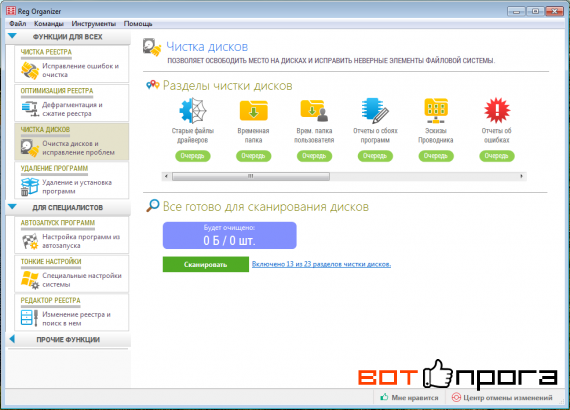Open the Включено 13 из 23 разделов link

[x=321, y=264]
